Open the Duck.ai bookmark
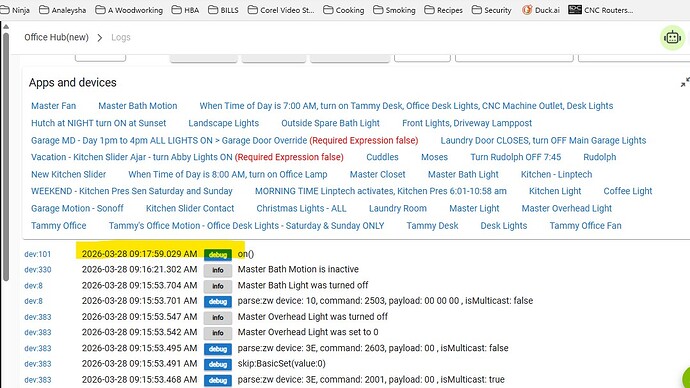Screen dimensions: 690x388 click(x=541, y=10)
